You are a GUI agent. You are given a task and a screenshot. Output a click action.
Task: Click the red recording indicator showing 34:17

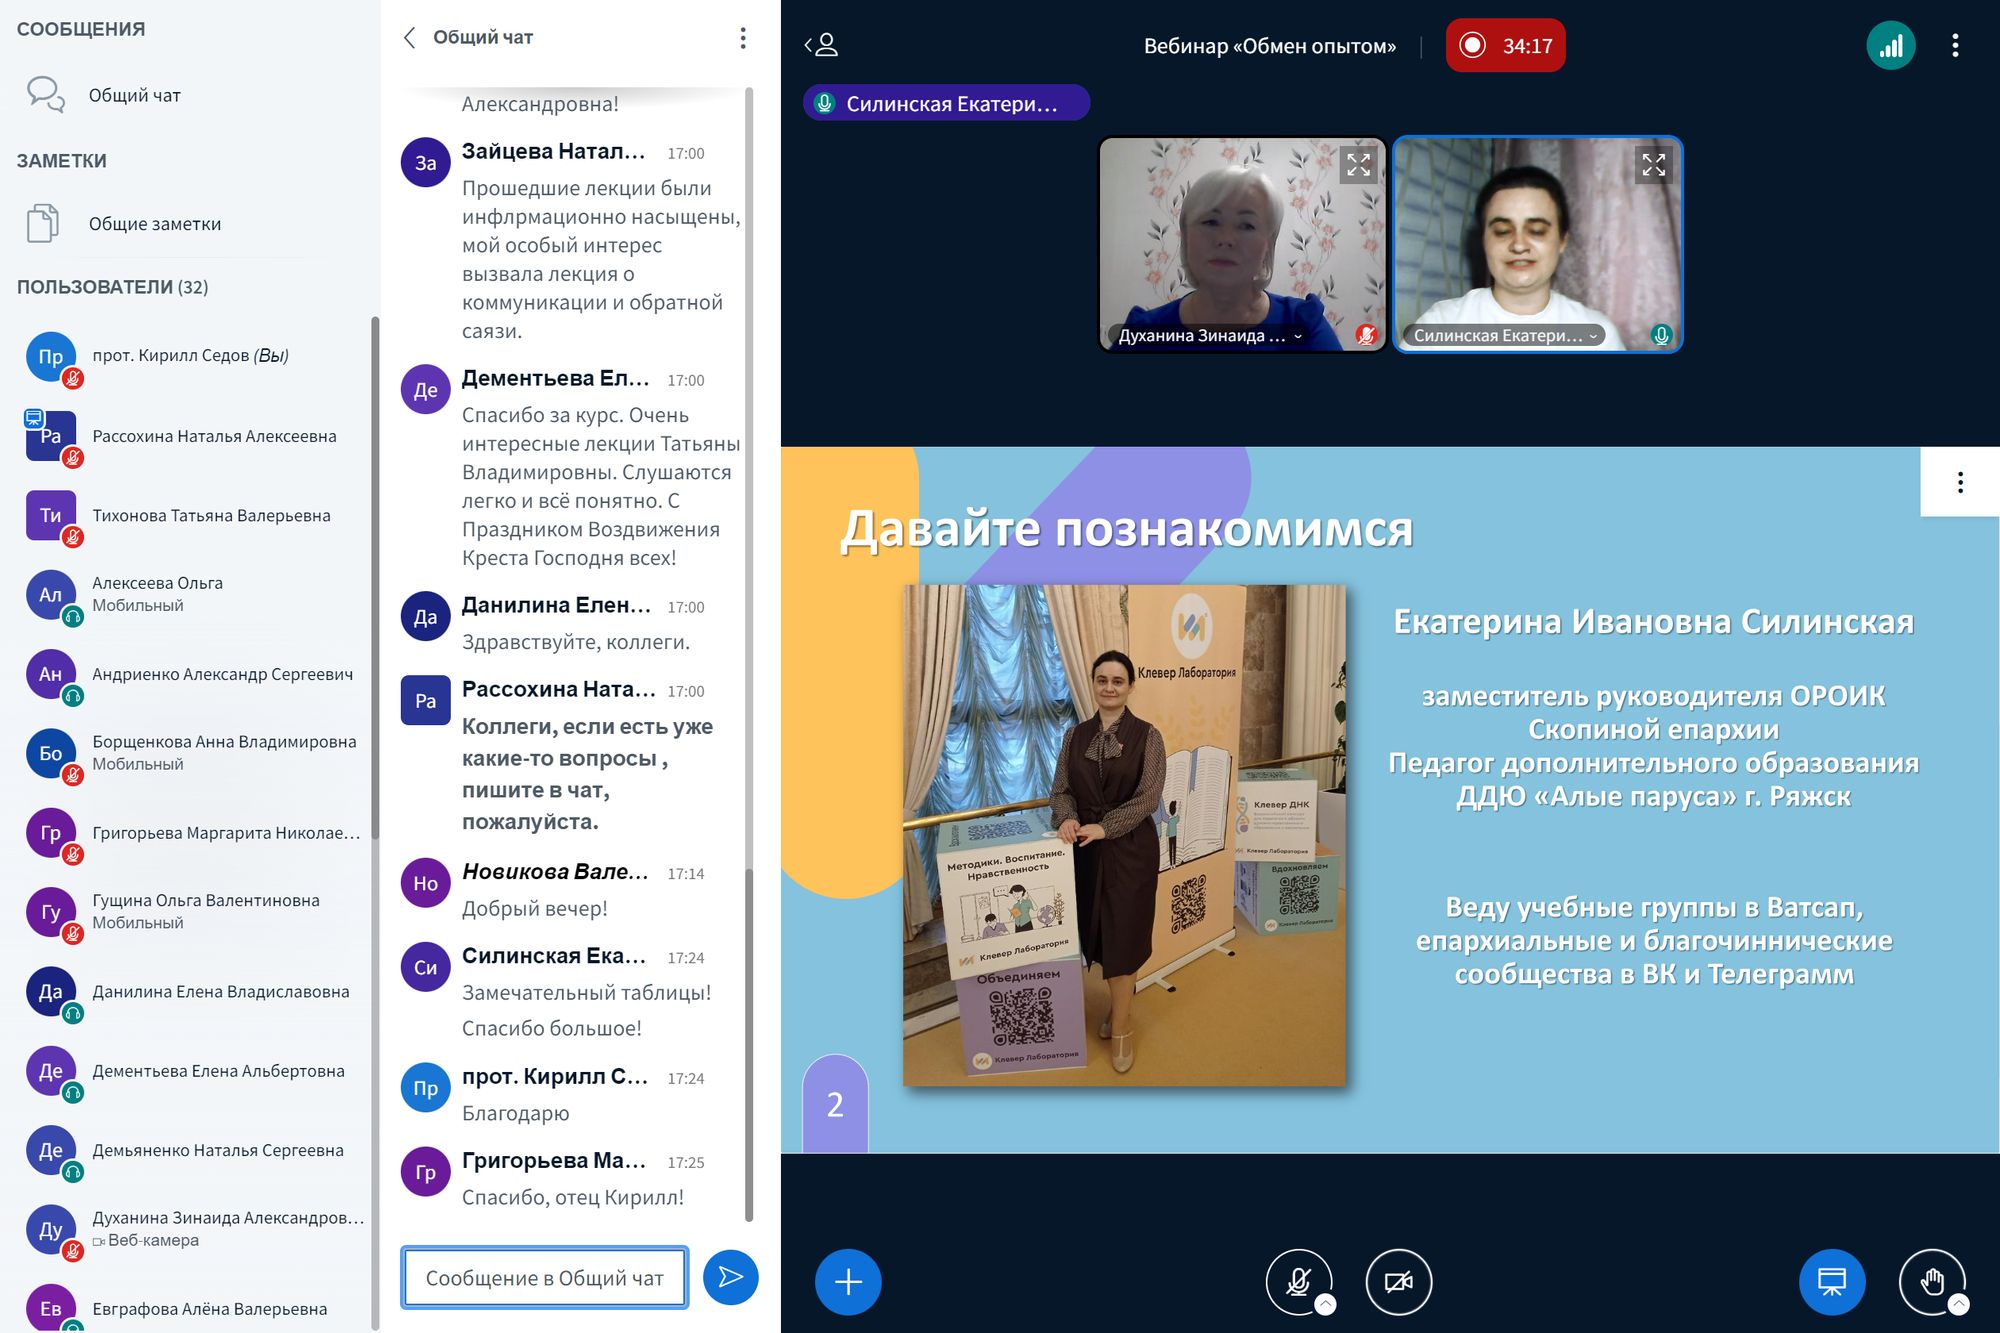click(x=1505, y=46)
